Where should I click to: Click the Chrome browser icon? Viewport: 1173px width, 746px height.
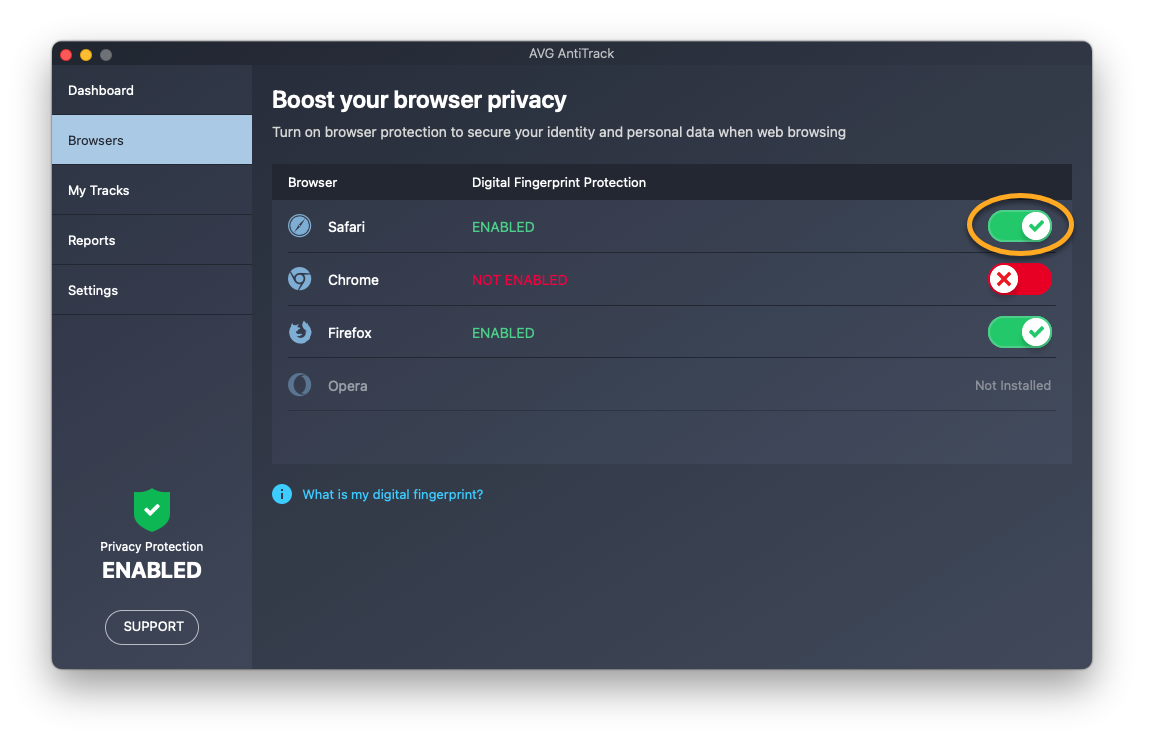pos(300,280)
